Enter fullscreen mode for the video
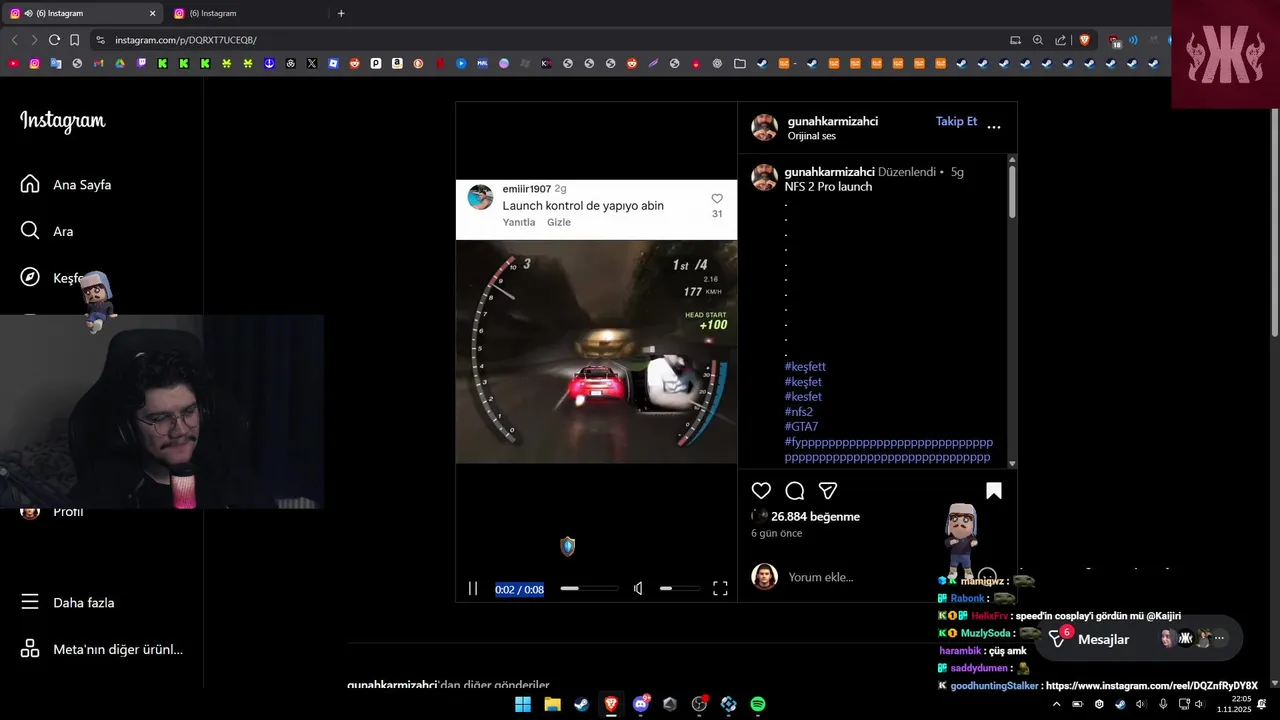Screen dimensions: 1280x720 pos(720,589)
